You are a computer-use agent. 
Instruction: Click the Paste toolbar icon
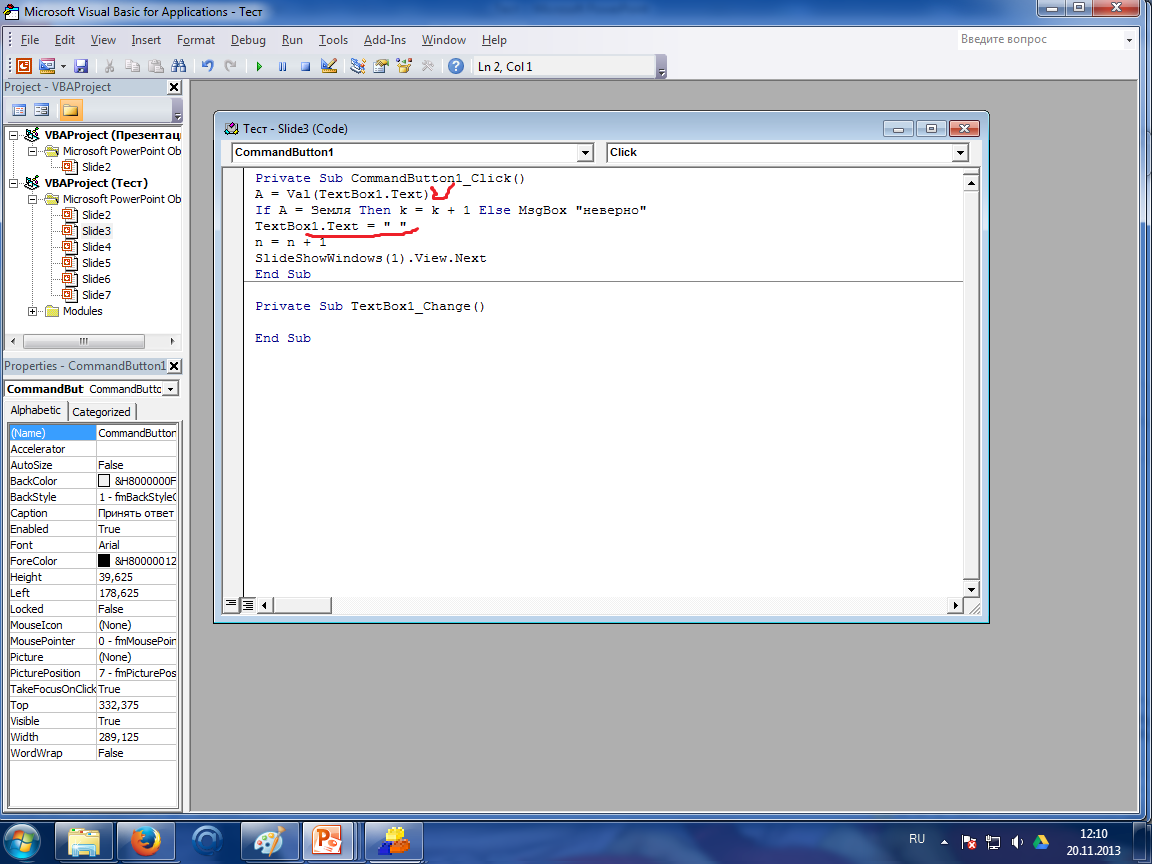click(155, 66)
